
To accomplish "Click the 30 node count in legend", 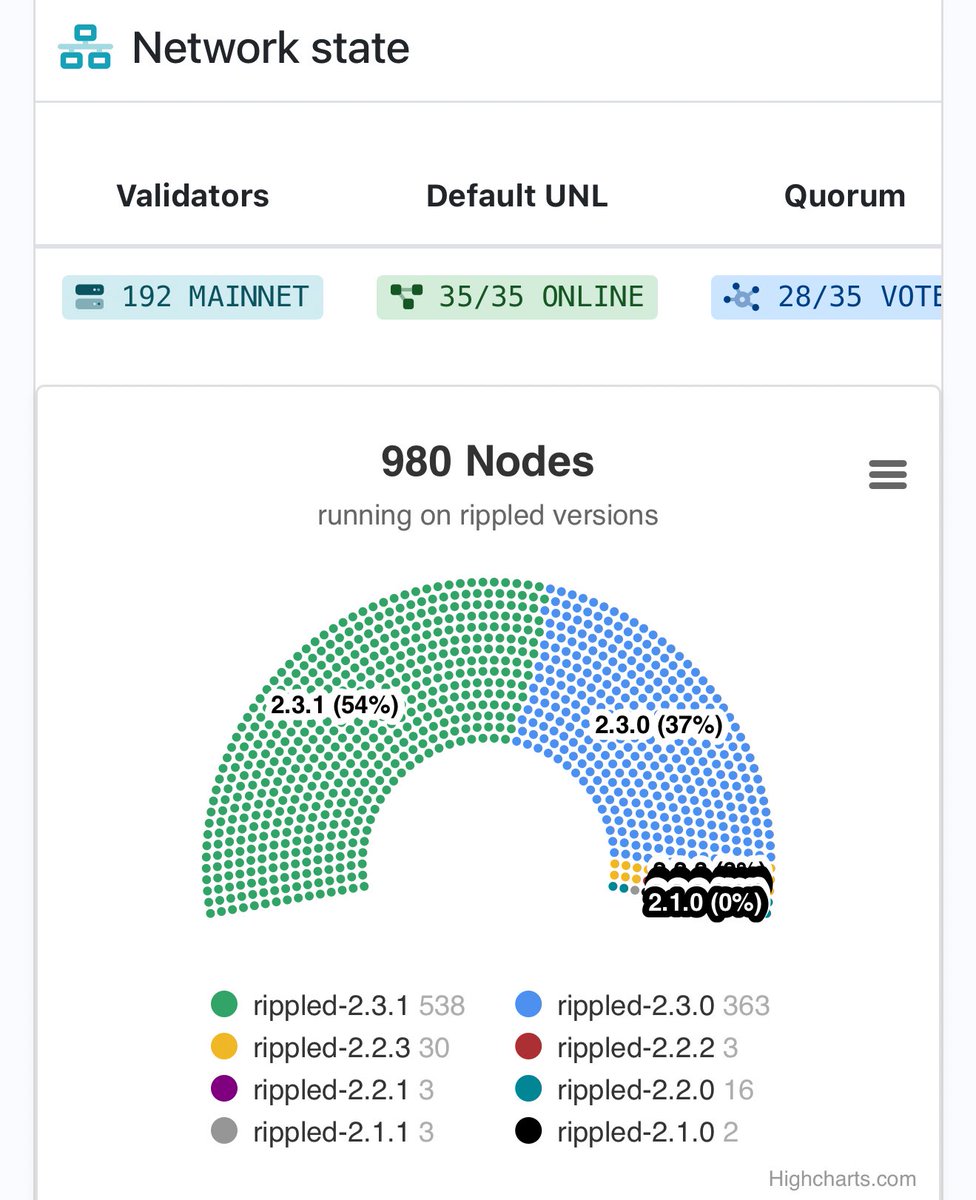I will pyautogui.click(x=434, y=1048).
